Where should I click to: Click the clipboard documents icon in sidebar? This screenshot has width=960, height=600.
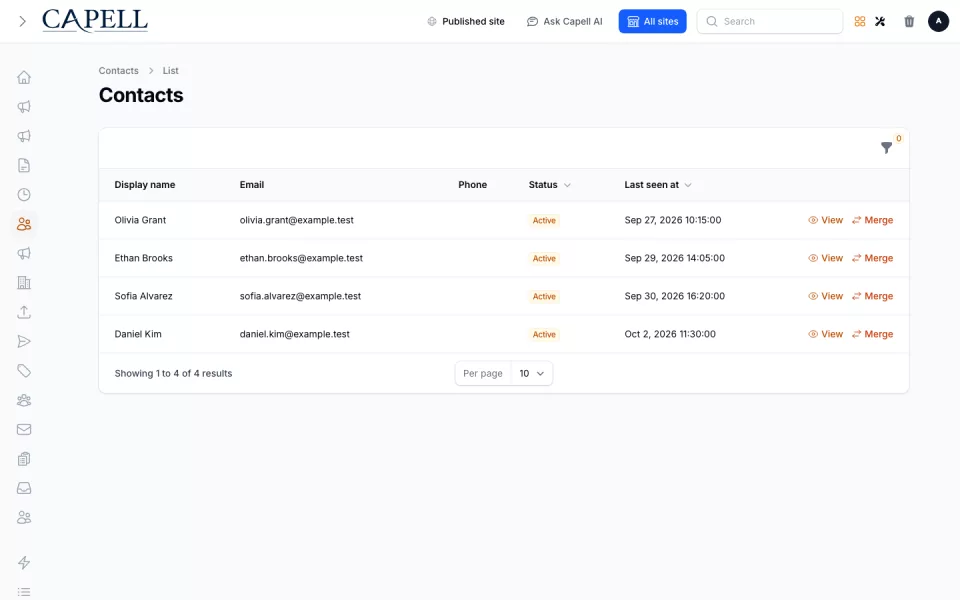[x=24, y=459]
